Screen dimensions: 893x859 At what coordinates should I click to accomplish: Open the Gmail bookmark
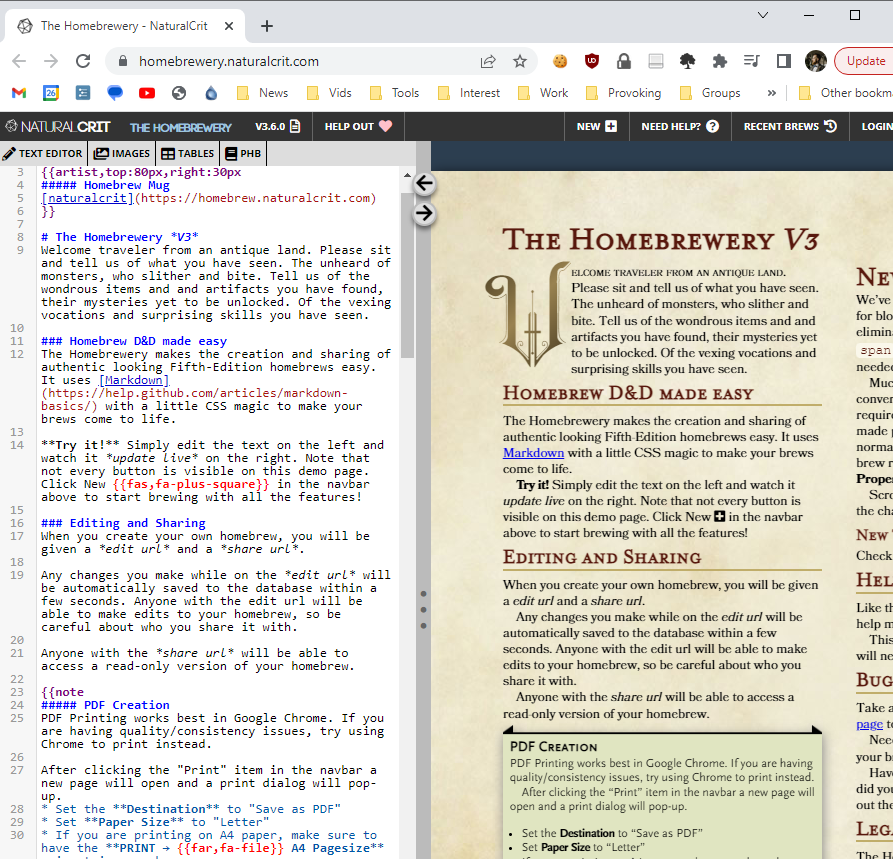click(19, 93)
